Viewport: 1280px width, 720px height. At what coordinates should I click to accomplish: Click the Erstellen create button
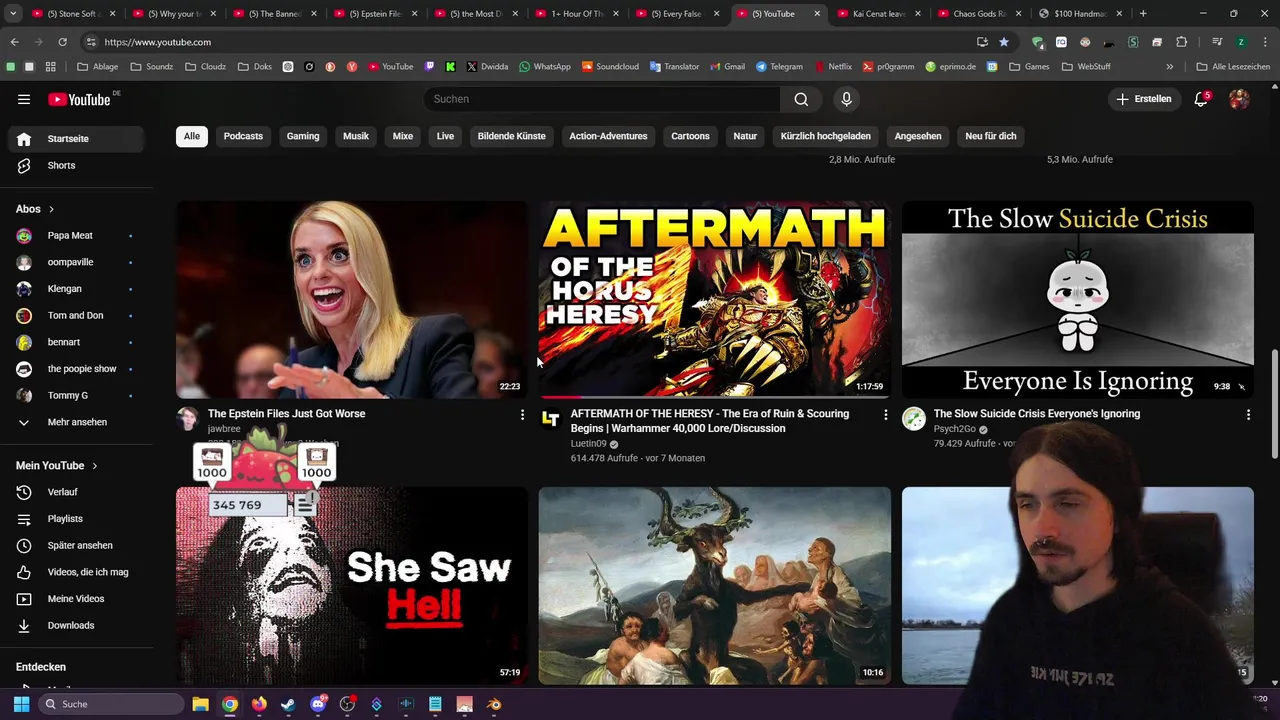tap(1143, 99)
